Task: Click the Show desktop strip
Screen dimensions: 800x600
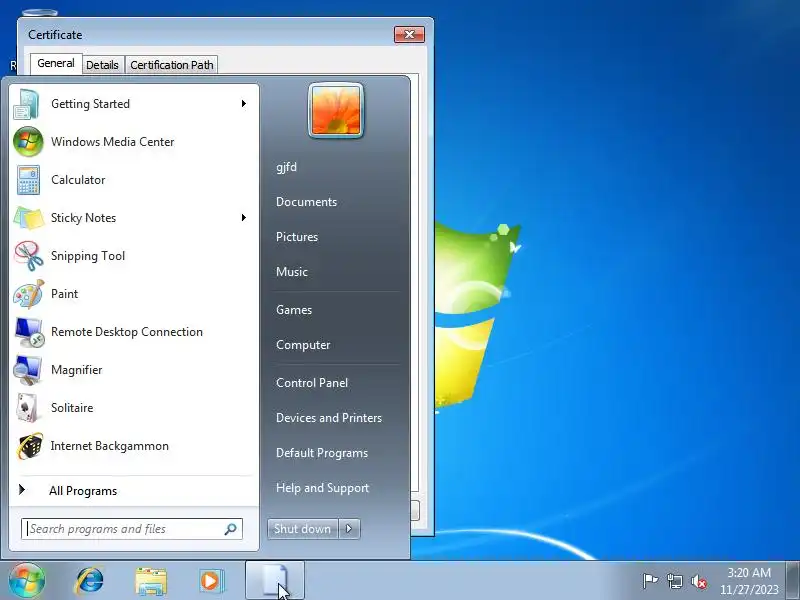Action: pos(793,581)
